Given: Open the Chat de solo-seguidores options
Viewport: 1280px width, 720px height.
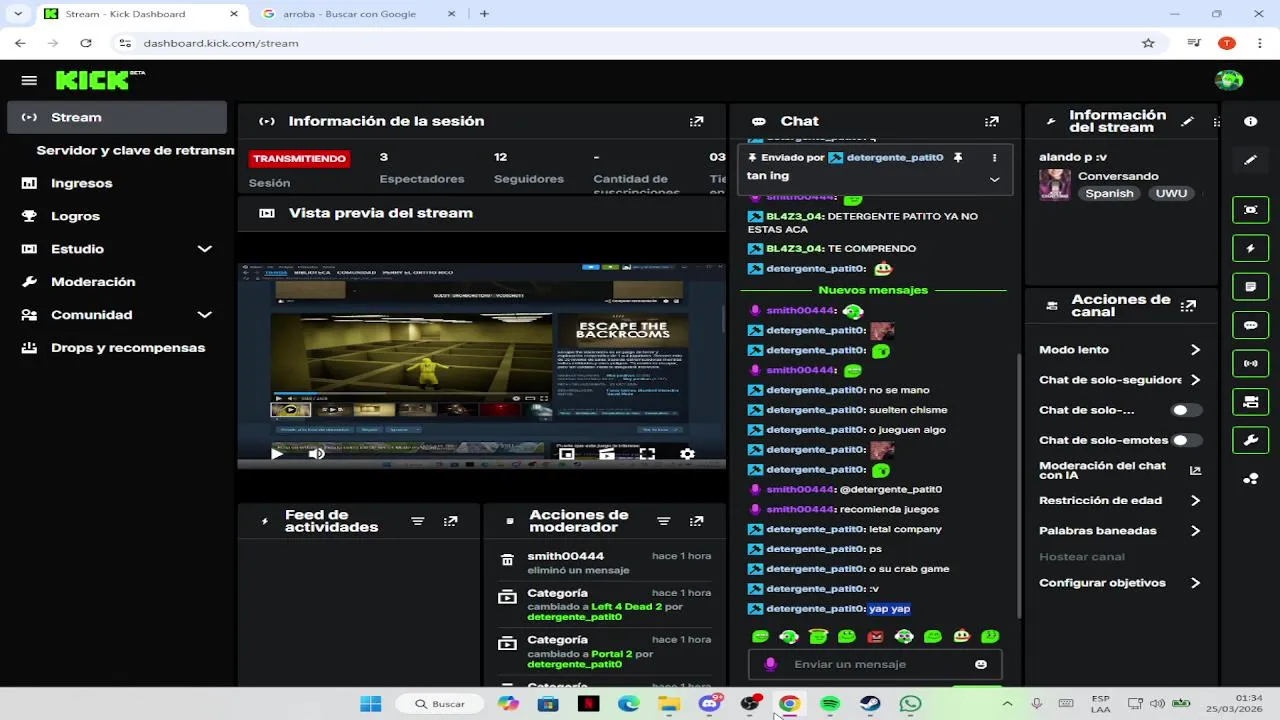Looking at the screenshot, I should [1120, 380].
